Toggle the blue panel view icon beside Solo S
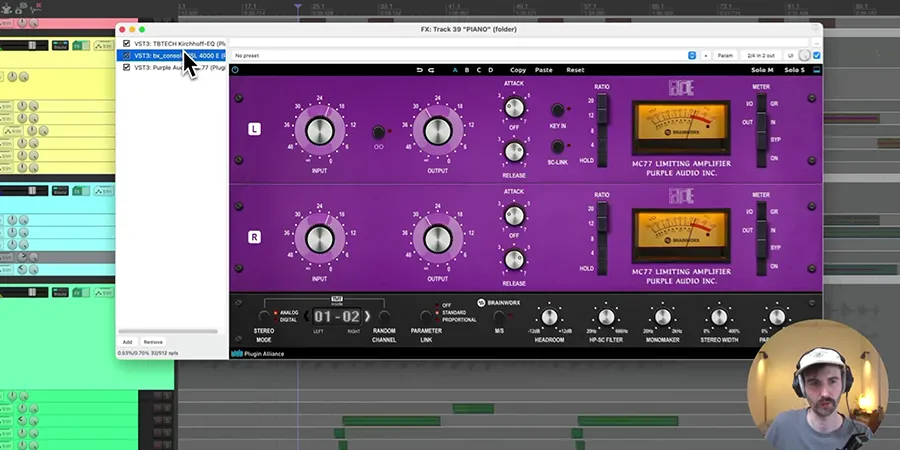The width and height of the screenshot is (900, 450). (817, 70)
